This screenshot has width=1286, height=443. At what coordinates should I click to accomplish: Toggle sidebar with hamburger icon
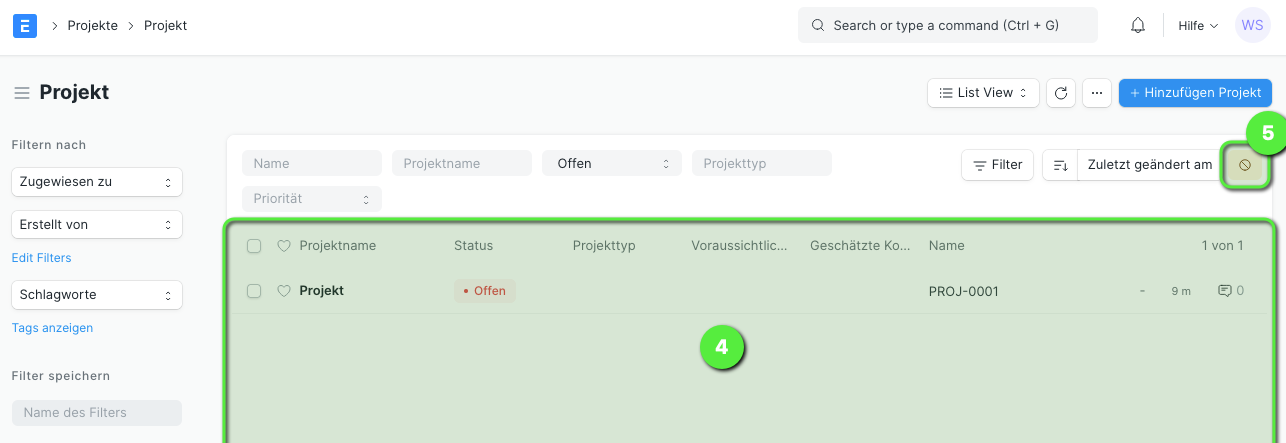pos(21,93)
